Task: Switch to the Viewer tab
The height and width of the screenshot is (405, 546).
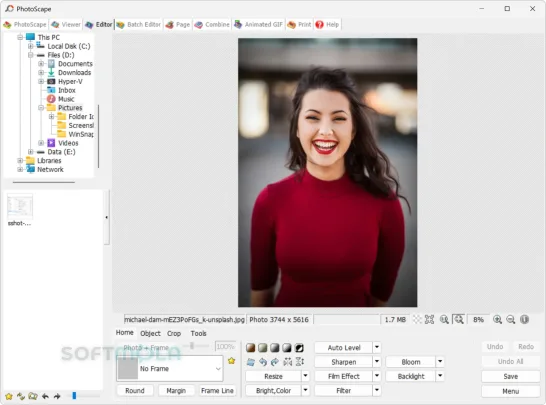Action: tap(66, 24)
